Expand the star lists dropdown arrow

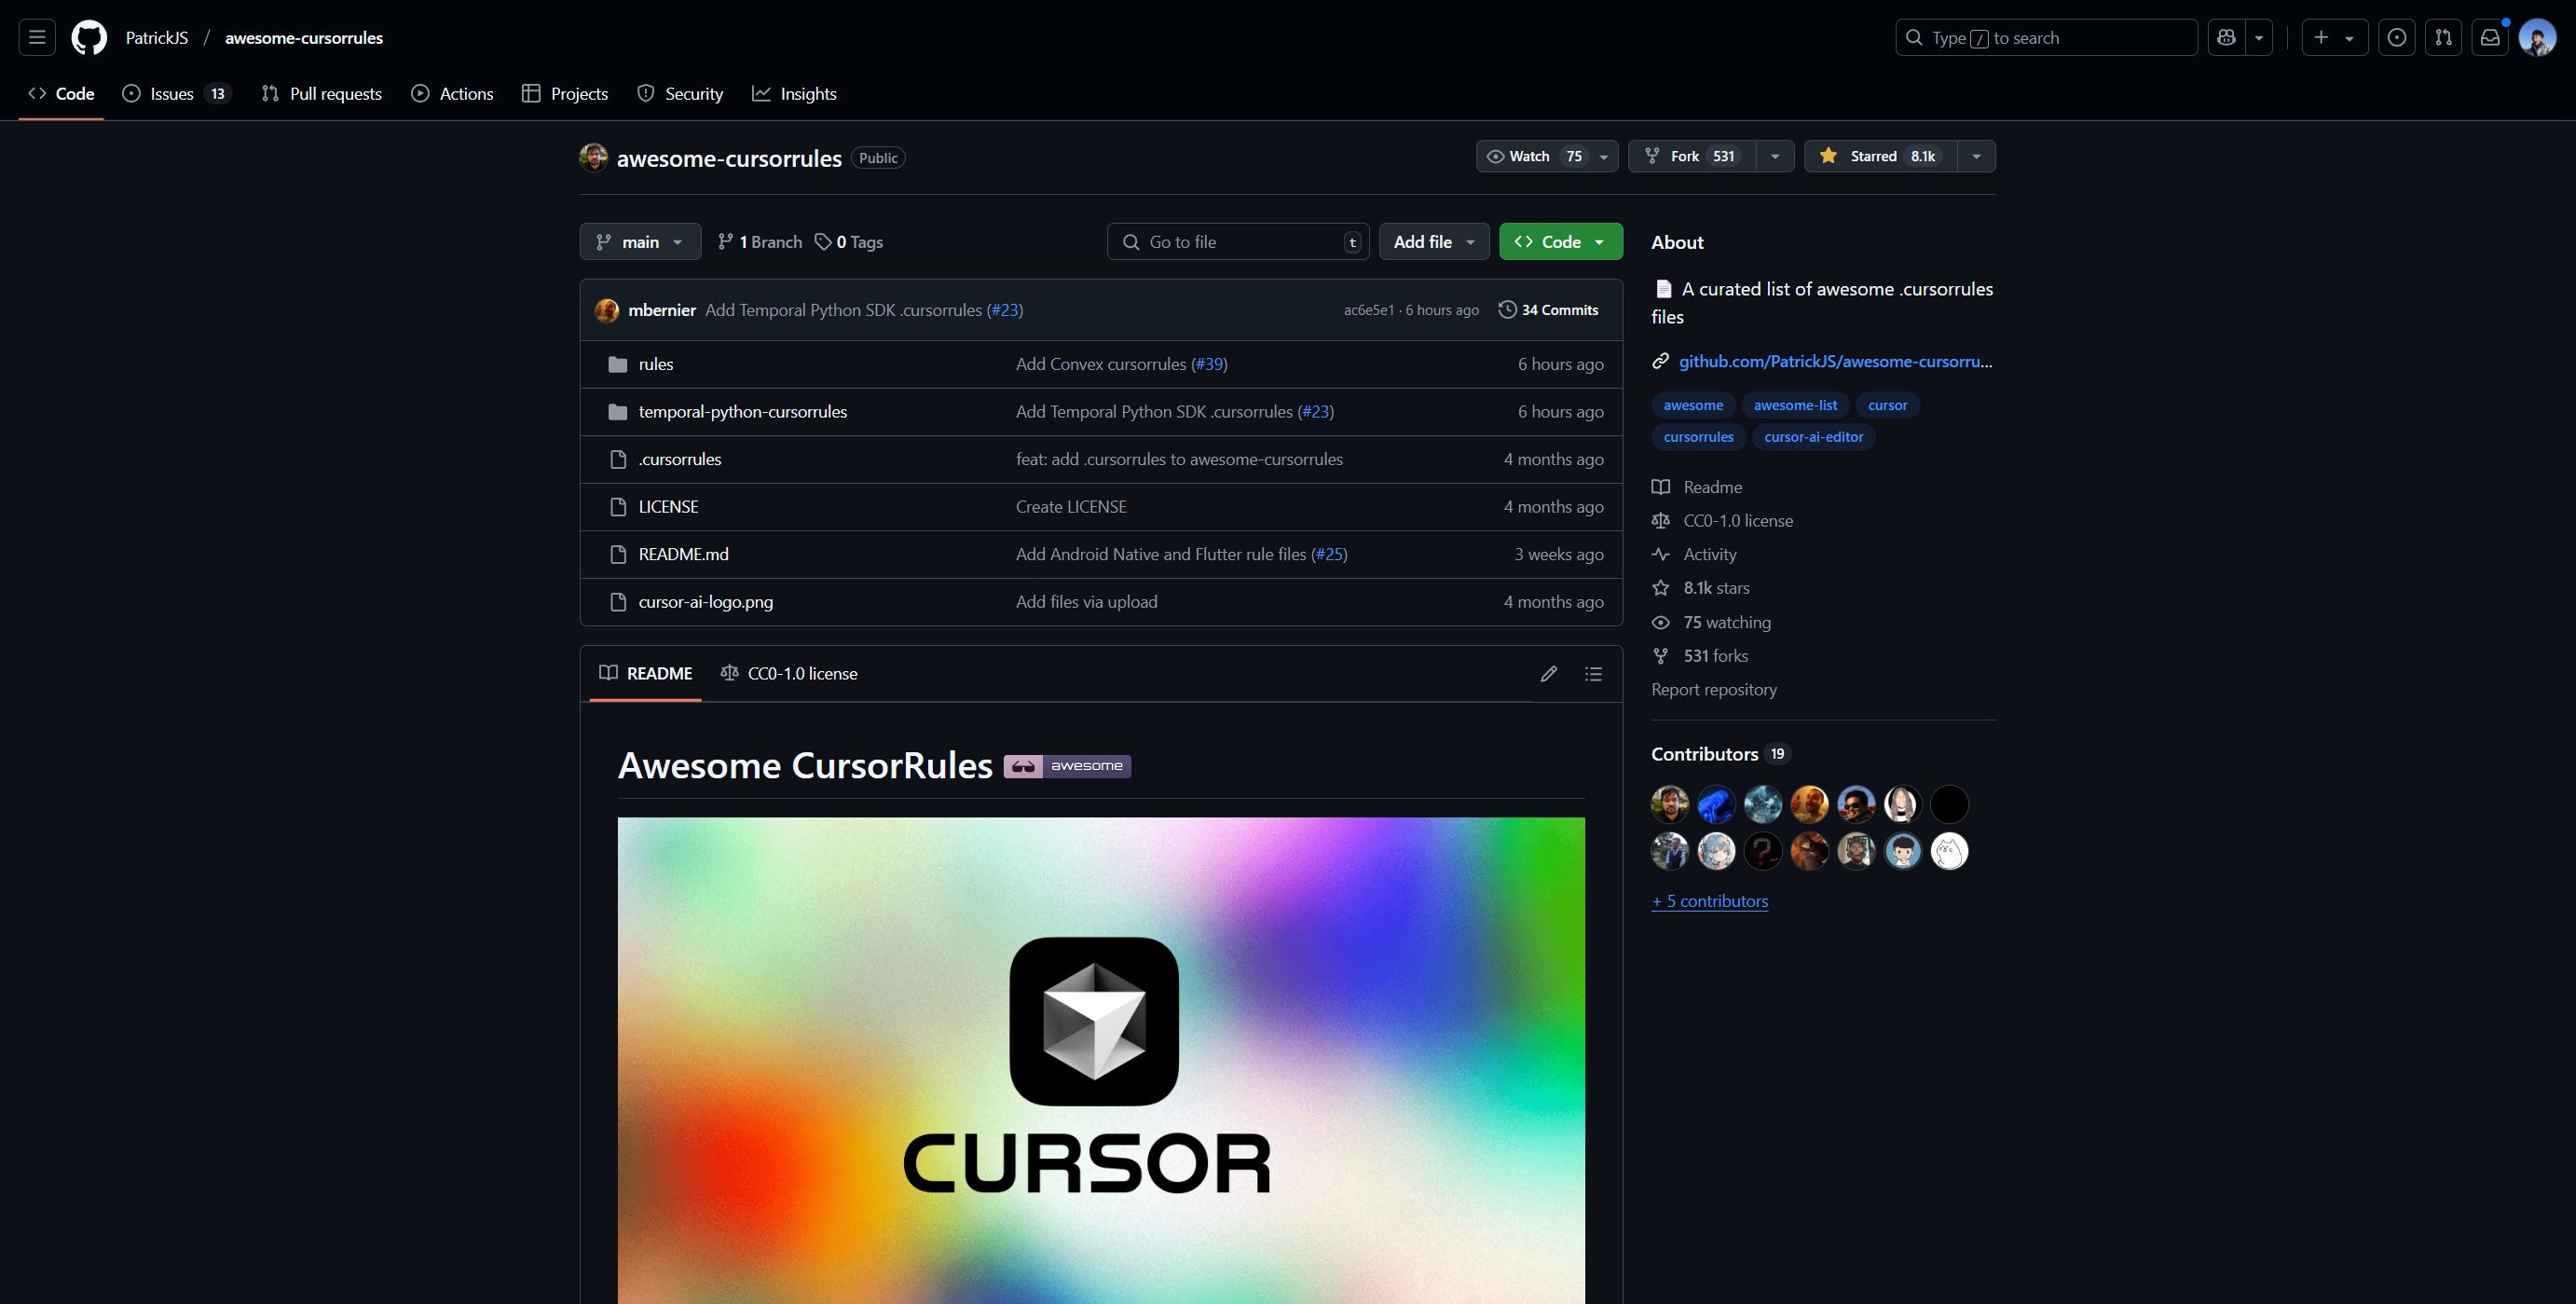[1976, 156]
